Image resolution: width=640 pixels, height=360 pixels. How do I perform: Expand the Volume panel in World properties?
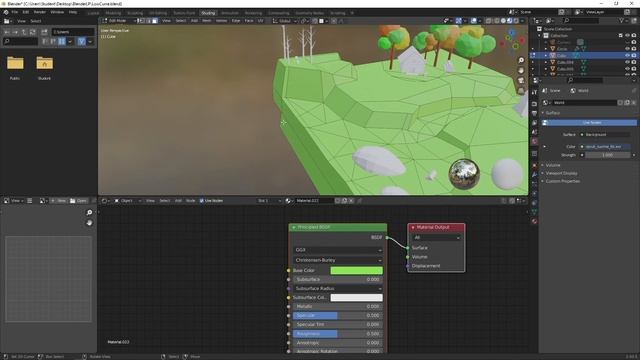tap(553, 165)
